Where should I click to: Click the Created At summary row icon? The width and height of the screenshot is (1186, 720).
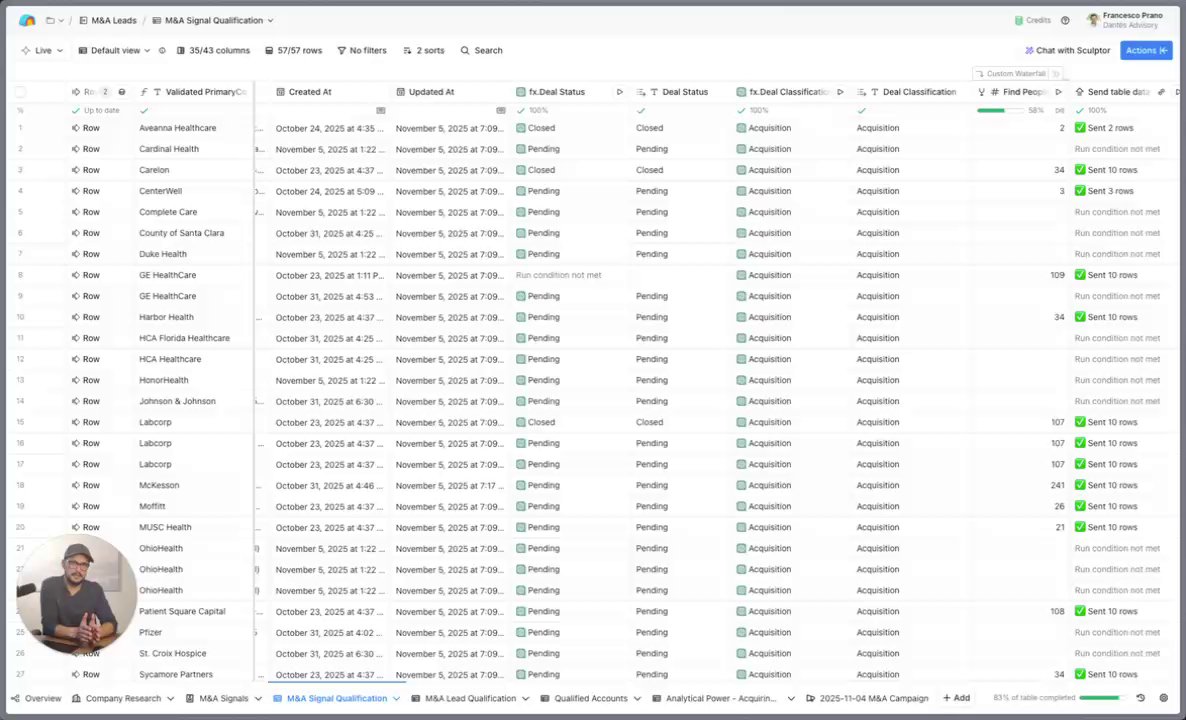(x=380, y=110)
